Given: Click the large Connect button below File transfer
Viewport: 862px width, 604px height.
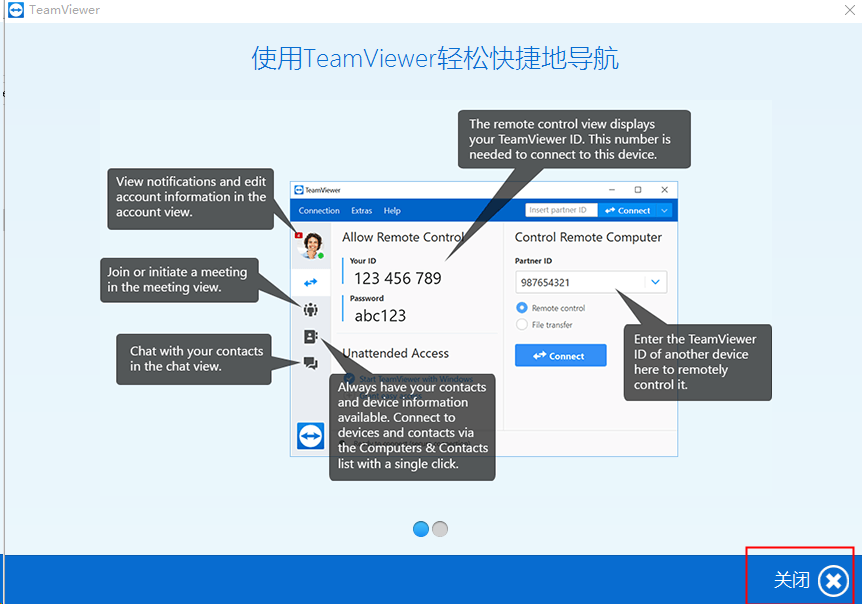Looking at the screenshot, I should [561, 356].
